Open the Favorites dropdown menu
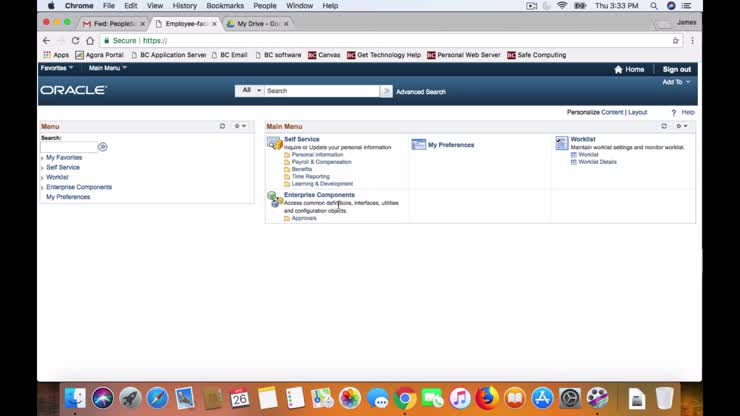This screenshot has width=740, height=416. (x=56, y=68)
